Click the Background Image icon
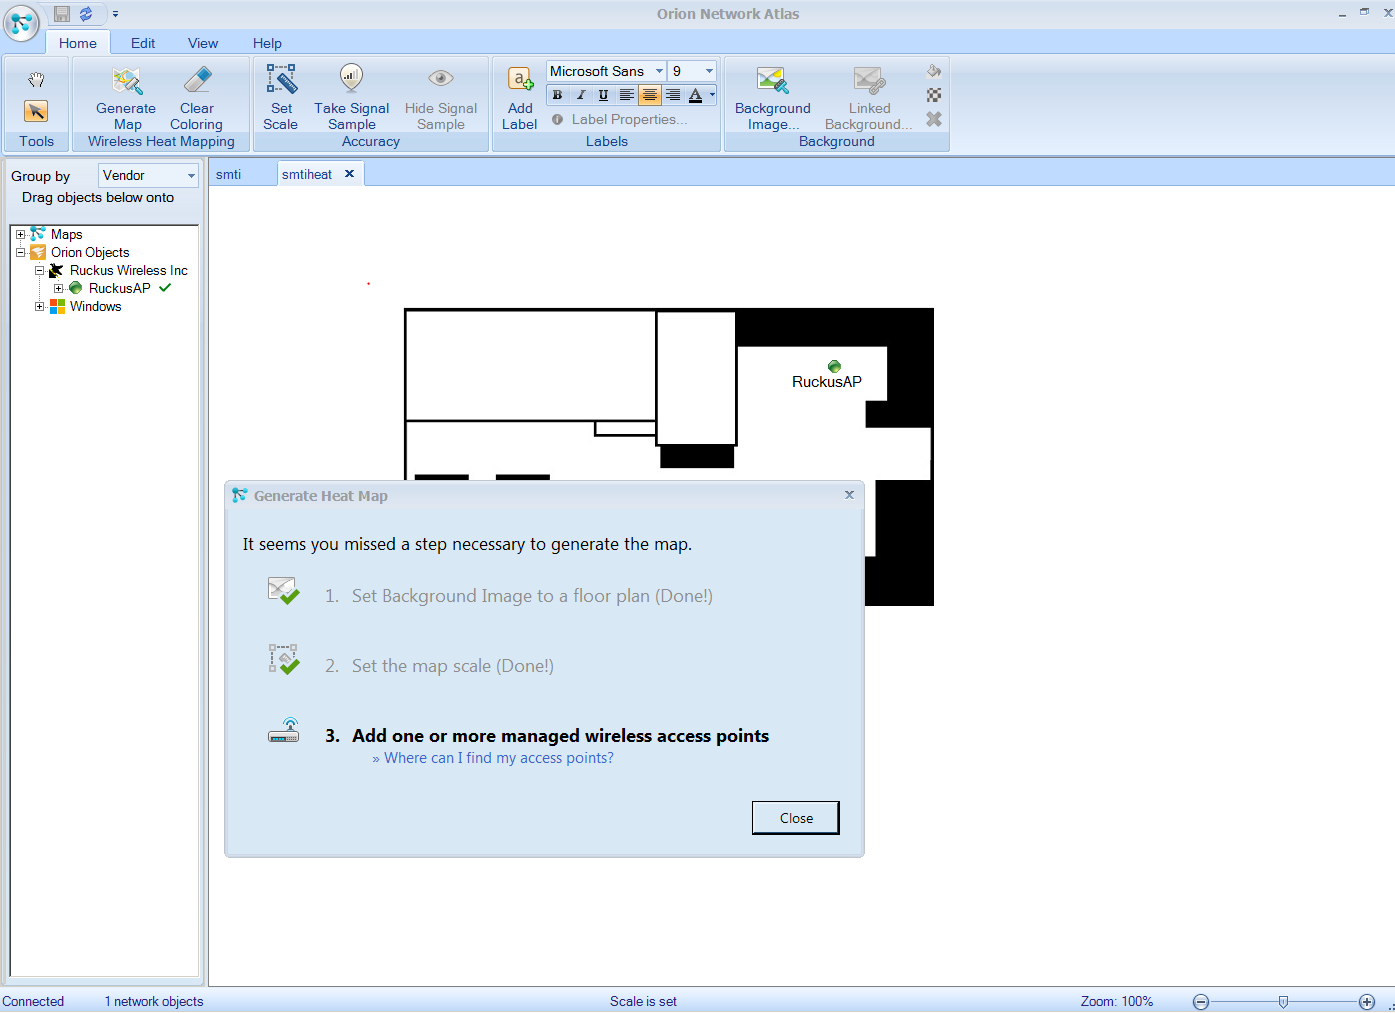1395x1013 pixels. (772, 80)
